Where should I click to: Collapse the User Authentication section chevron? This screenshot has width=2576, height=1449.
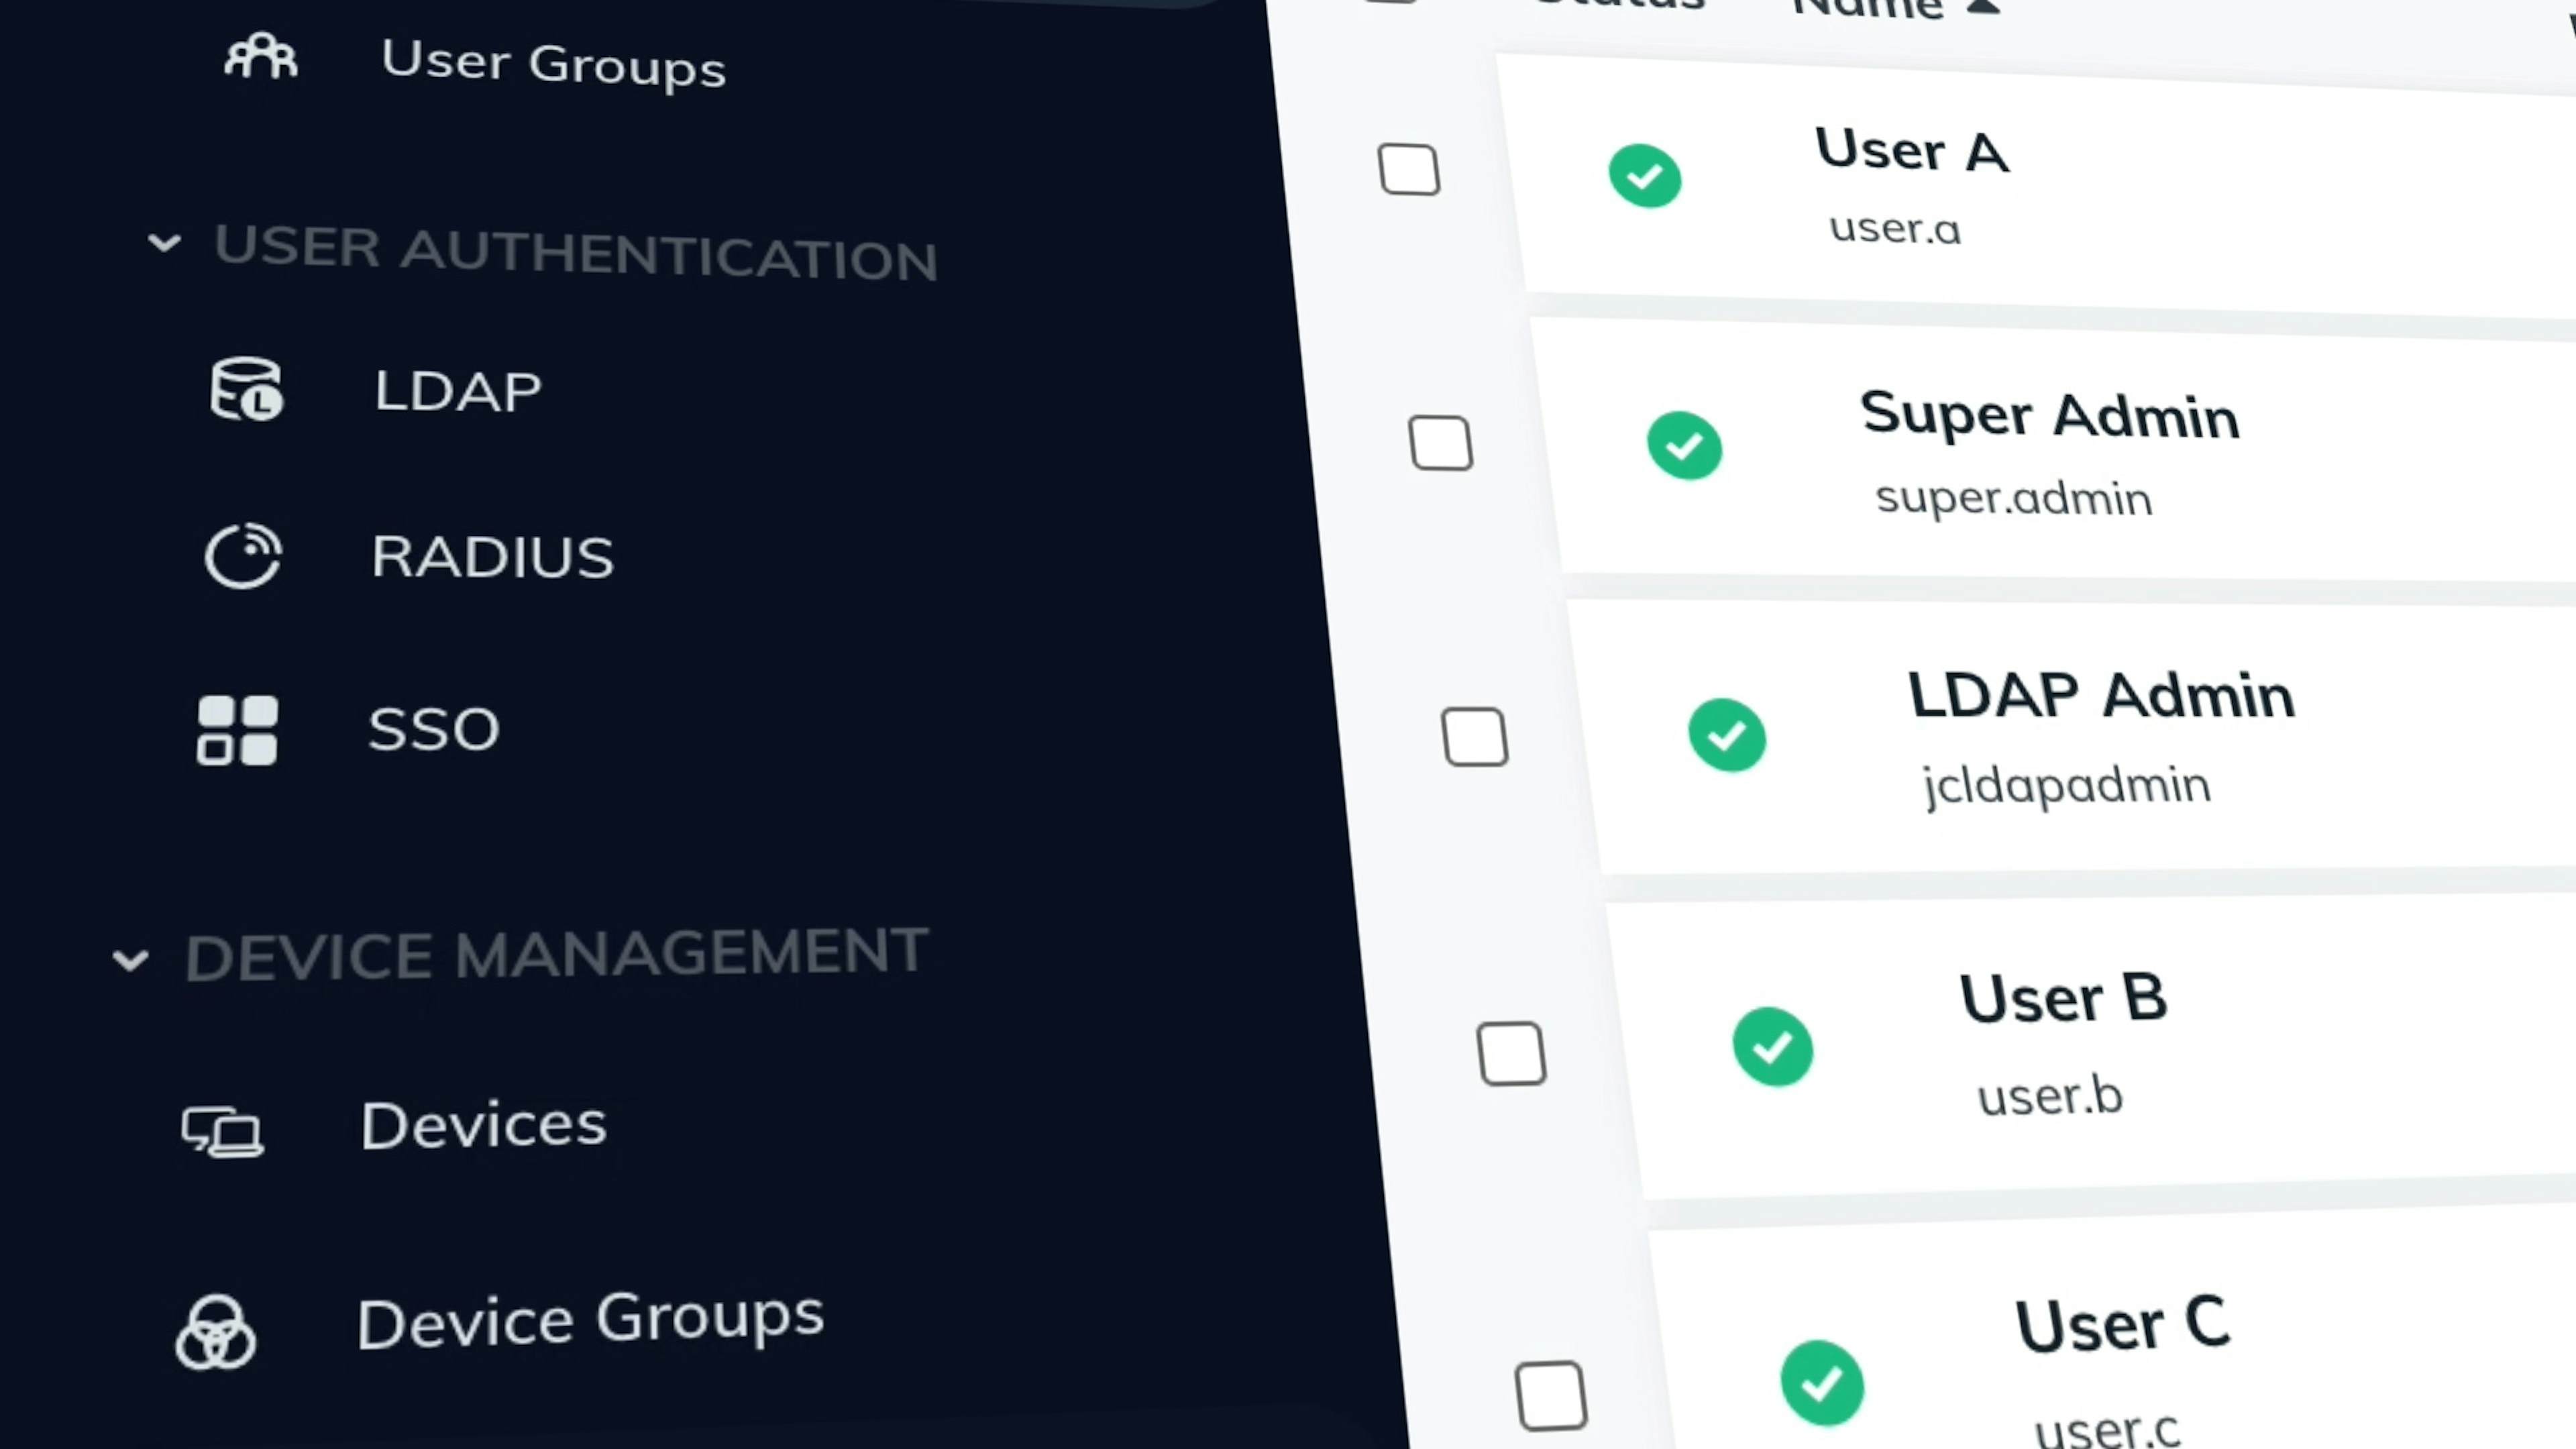[164, 242]
